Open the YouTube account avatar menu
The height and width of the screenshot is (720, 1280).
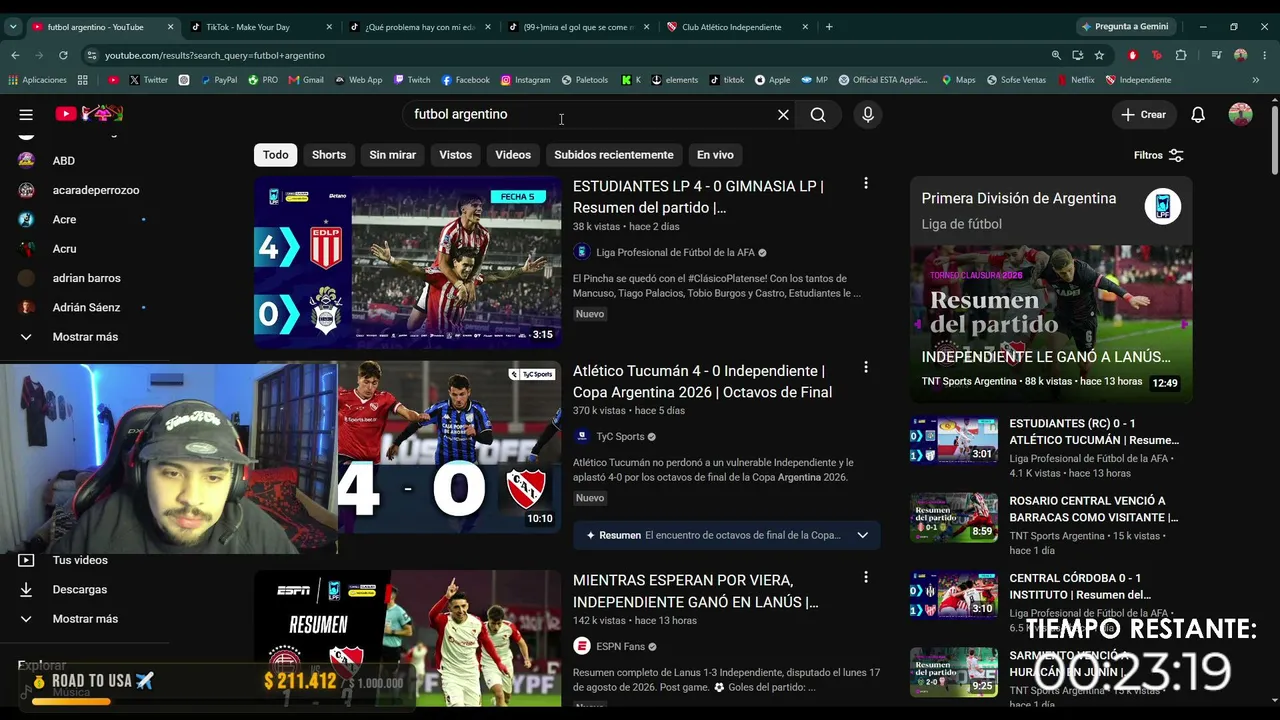pos(1241,115)
